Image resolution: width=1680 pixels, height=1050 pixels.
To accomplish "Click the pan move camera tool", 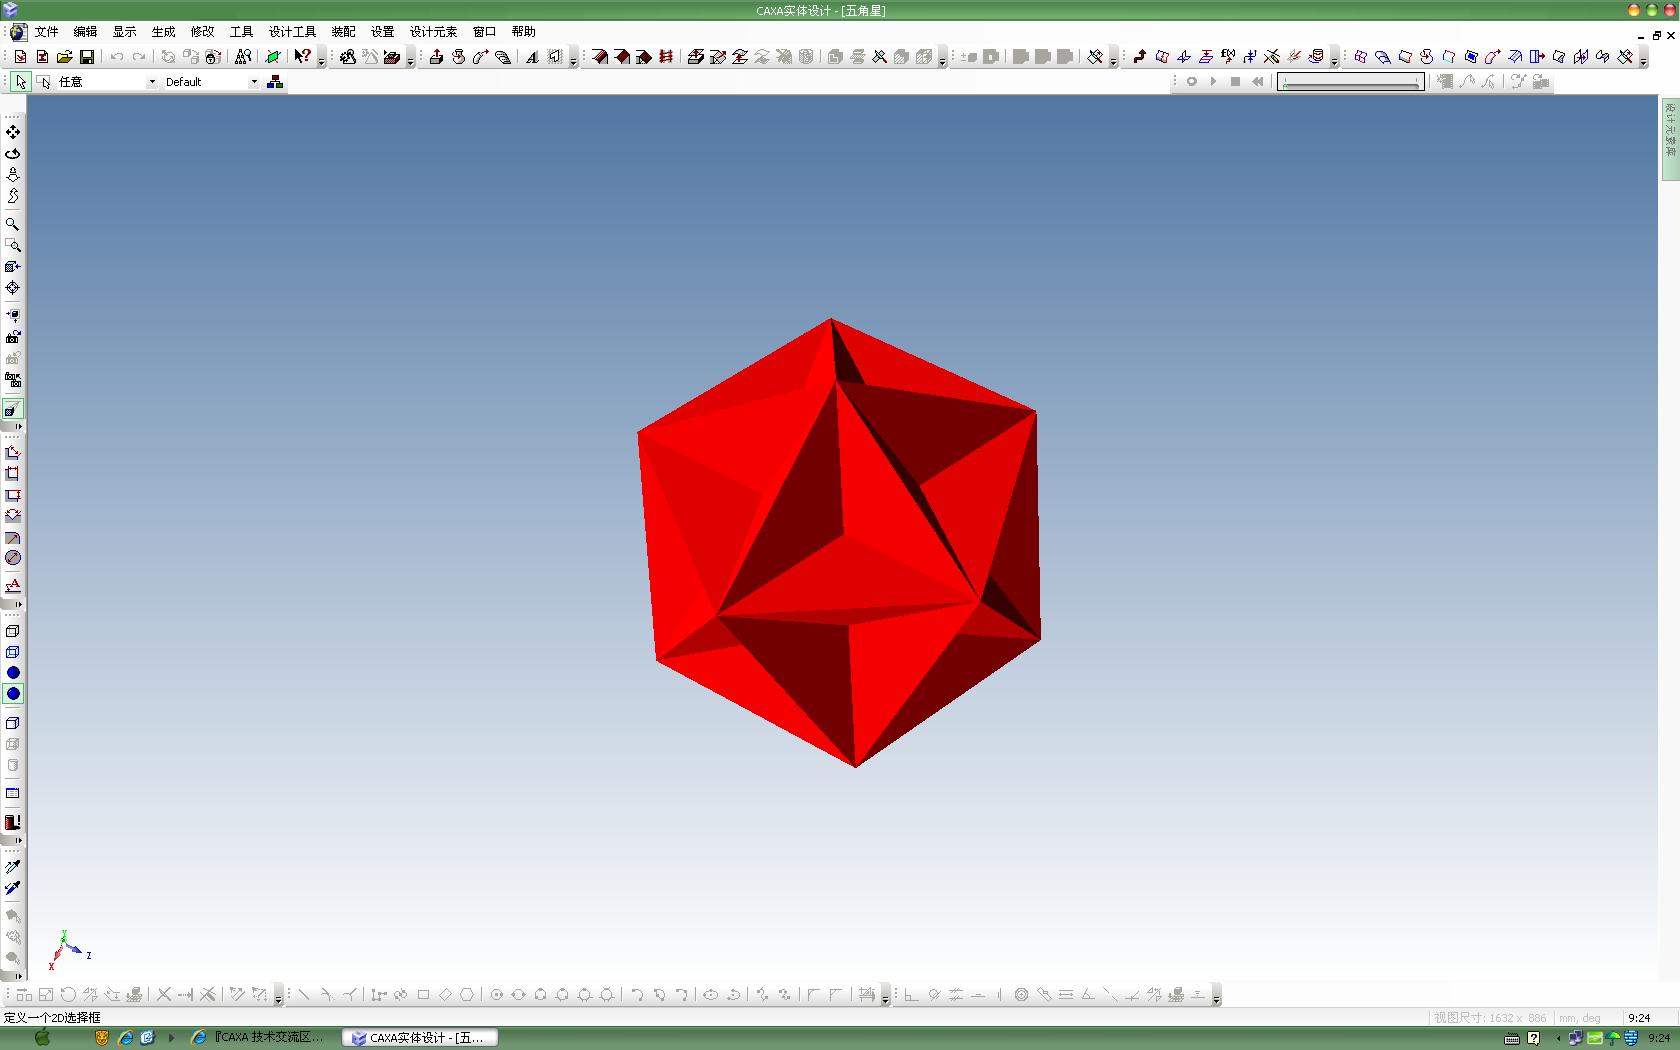I will 13,132.
